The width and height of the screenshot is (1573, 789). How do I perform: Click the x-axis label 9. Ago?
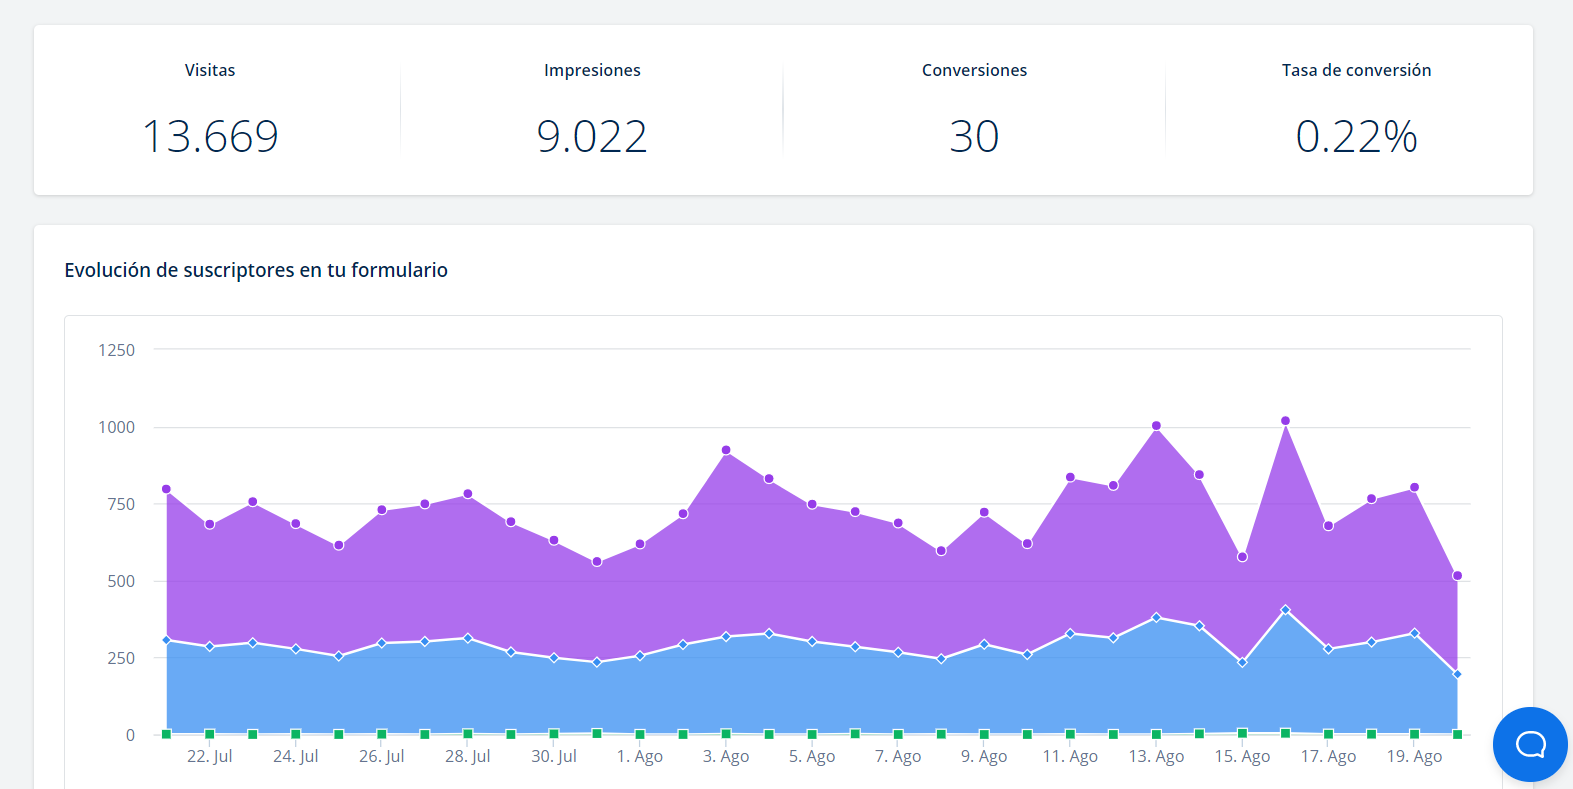pyautogui.click(x=984, y=756)
